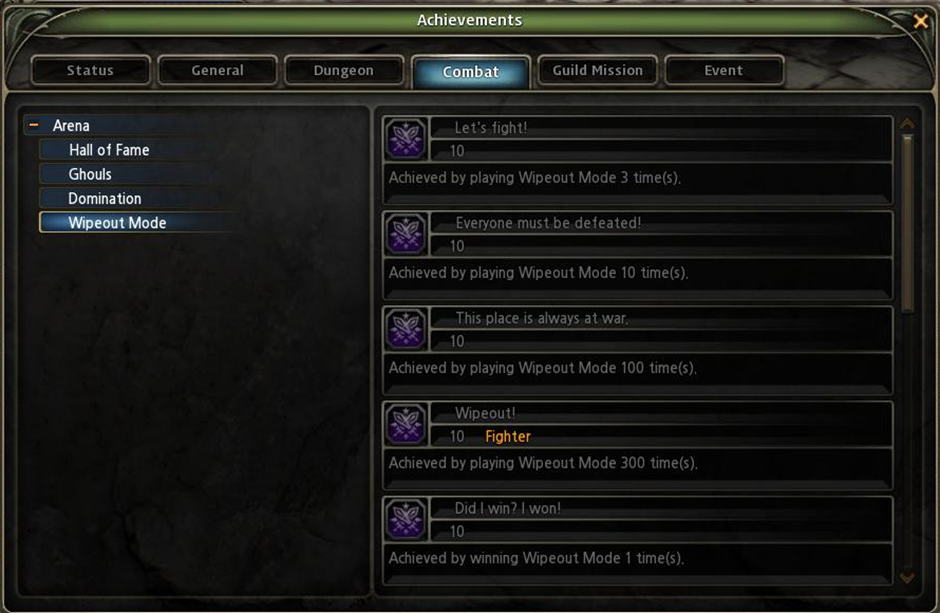Click the scroll down arrow of achievement list
Image resolution: width=940 pixels, height=613 pixels.
coord(907,578)
